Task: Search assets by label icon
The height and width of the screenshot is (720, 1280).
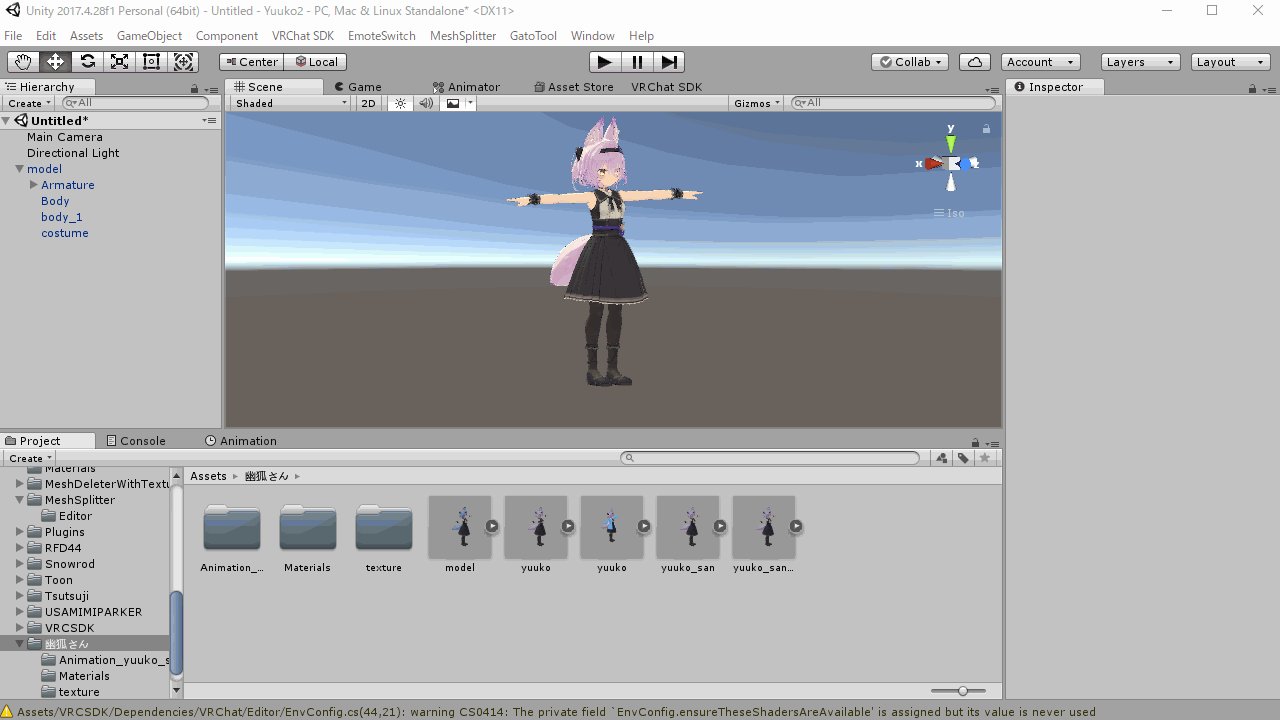Action: [963, 458]
